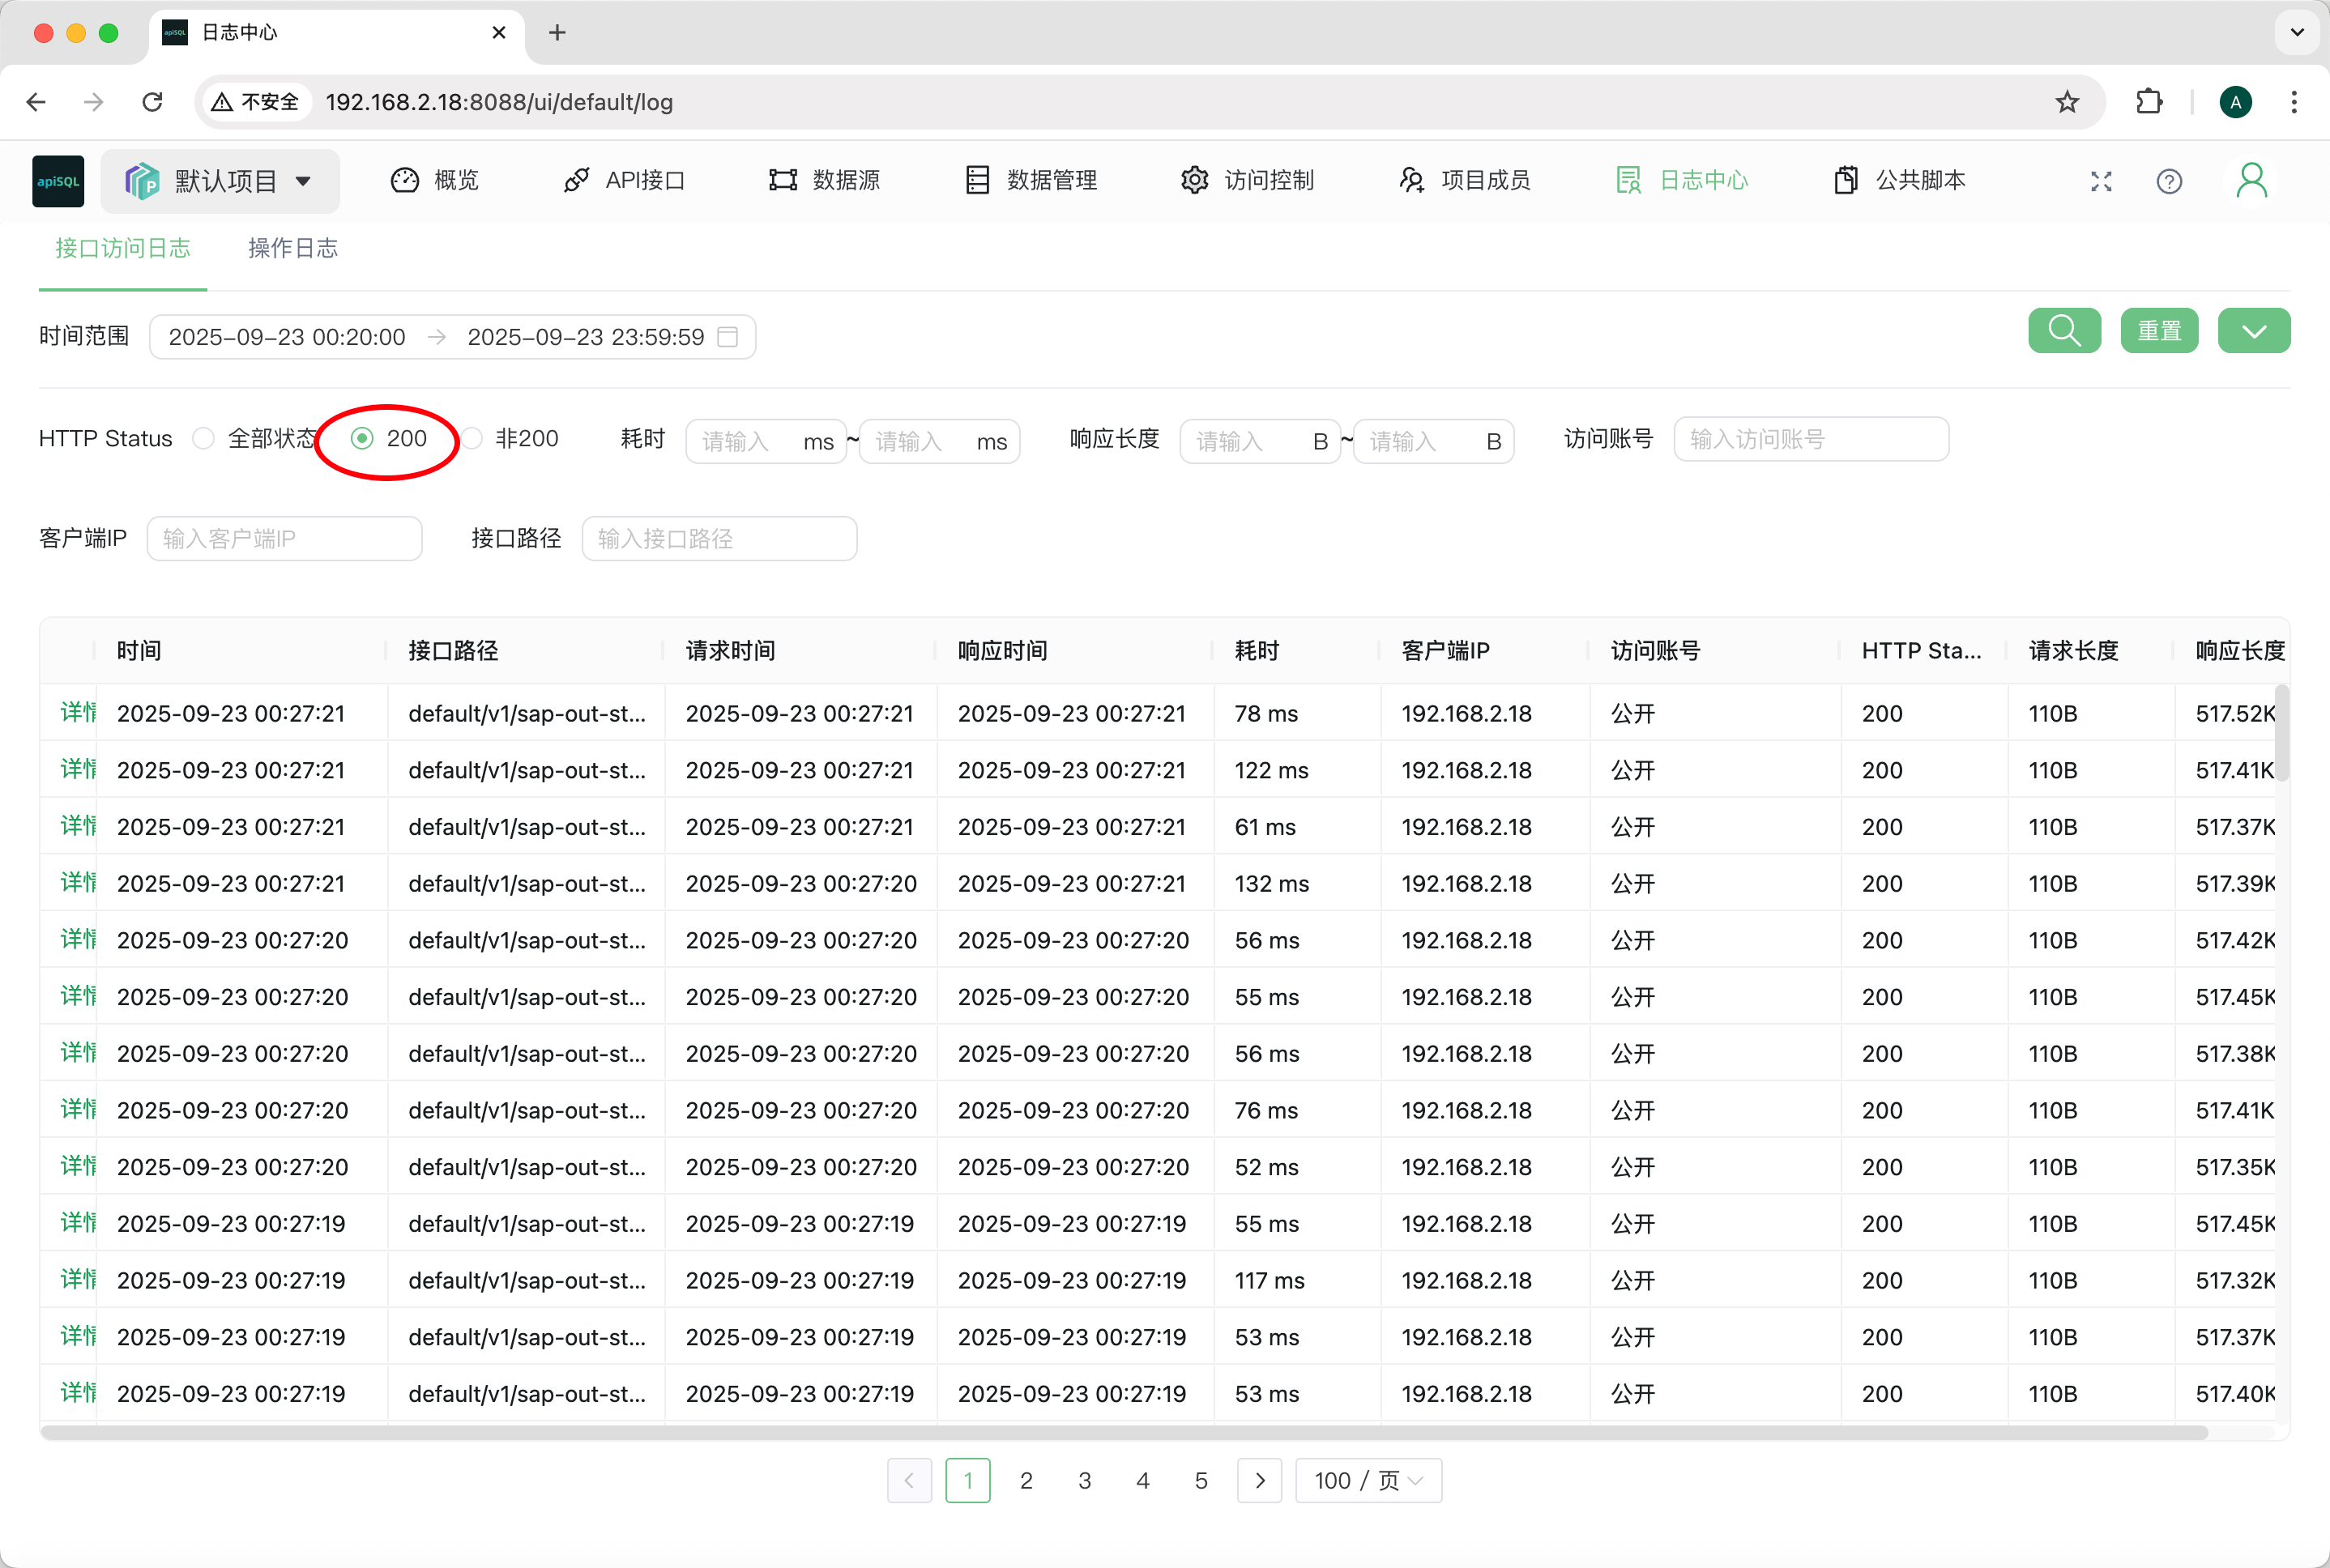Open the 100 / 页 page size dropdown
Image resolution: width=2330 pixels, height=1568 pixels.
[x=1367, y=1480]
